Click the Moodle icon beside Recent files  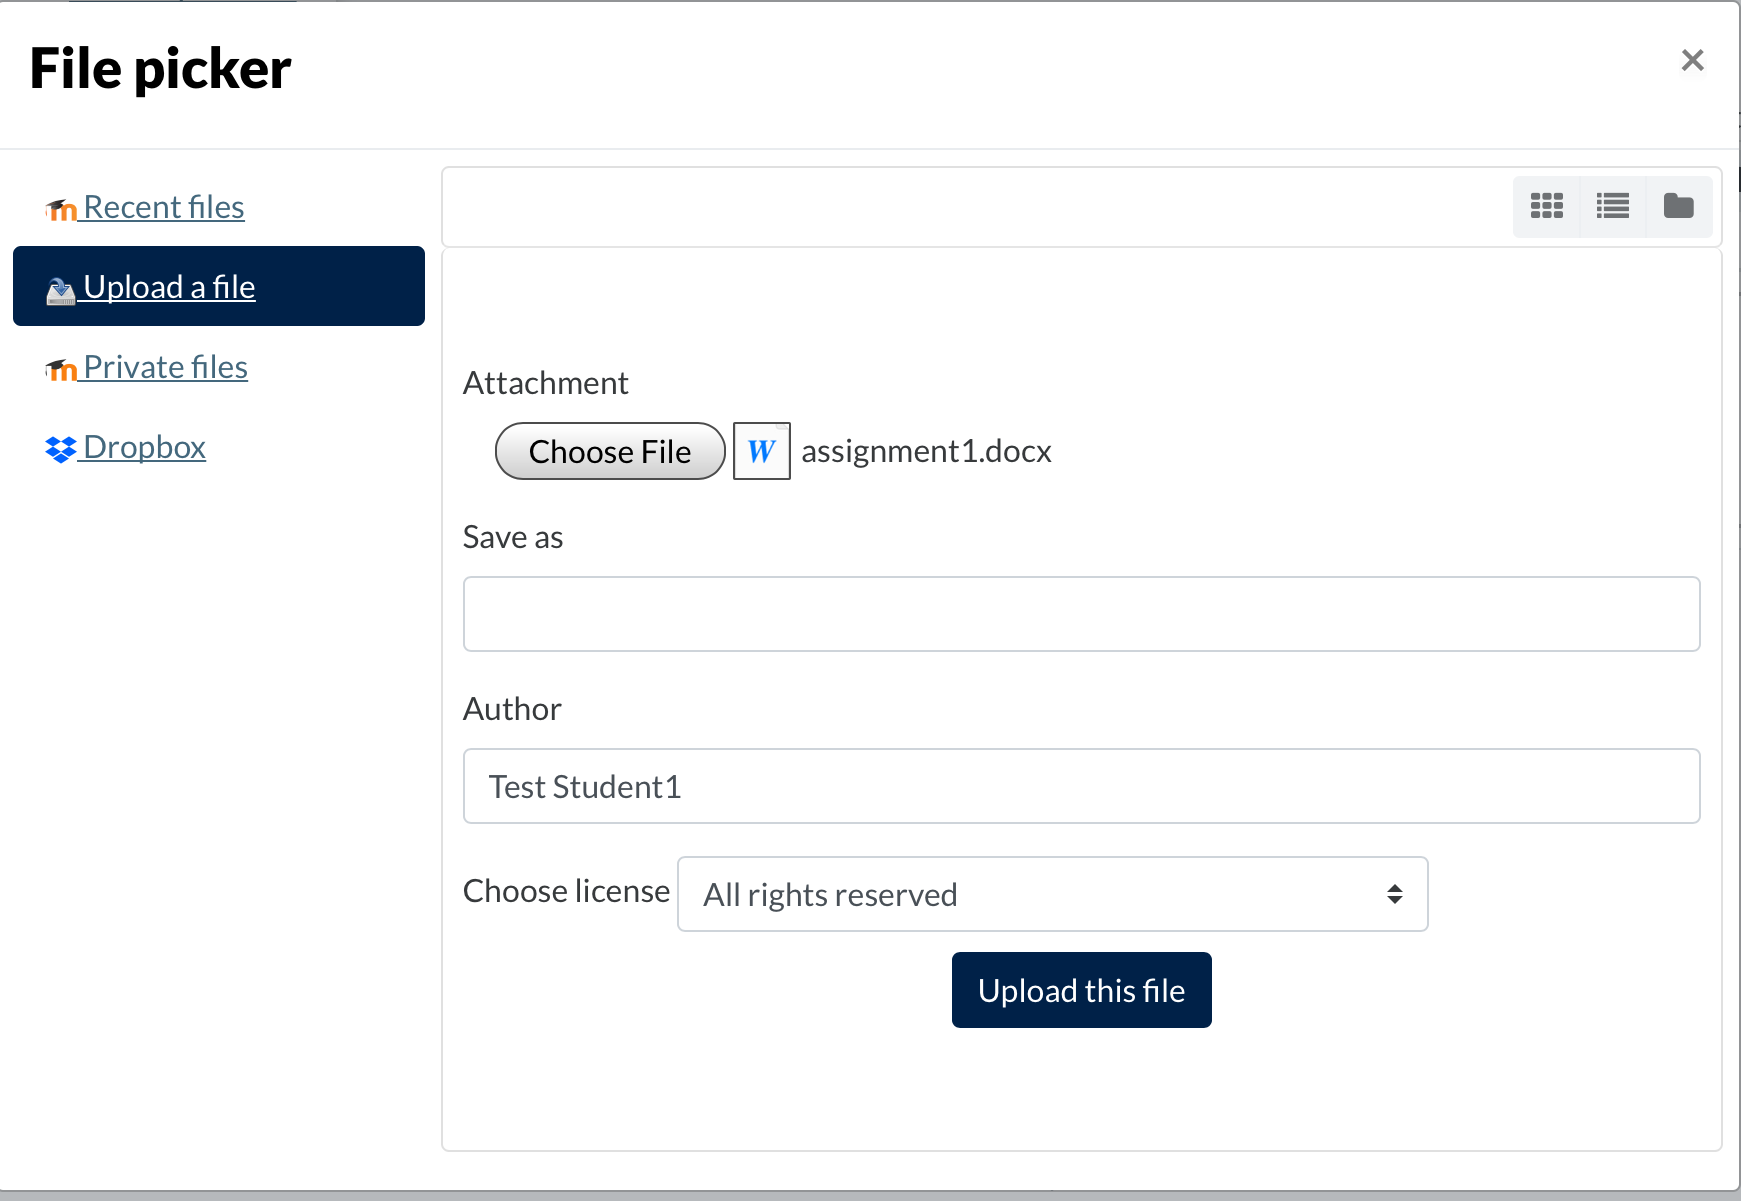[x=61, y=209]
